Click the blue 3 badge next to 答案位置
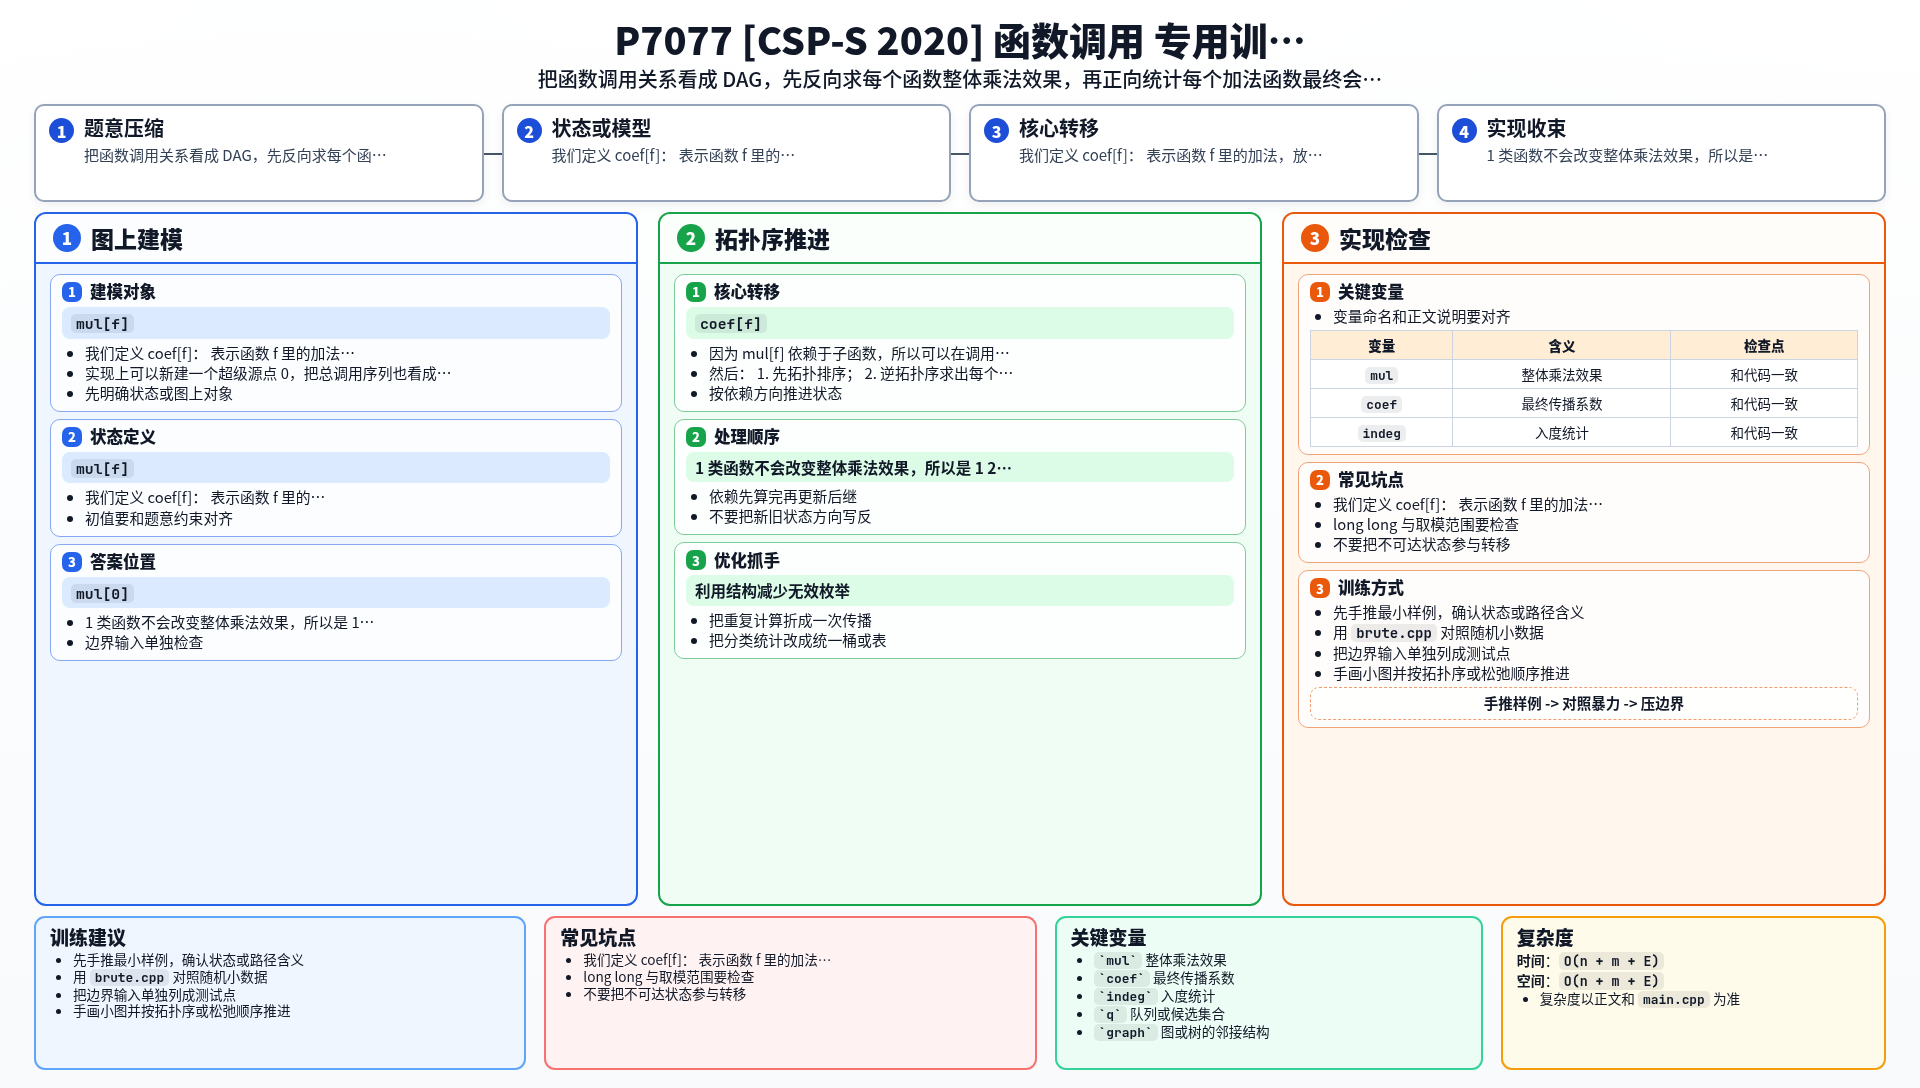1920x1088 pixels. click(x=72, y=562)
